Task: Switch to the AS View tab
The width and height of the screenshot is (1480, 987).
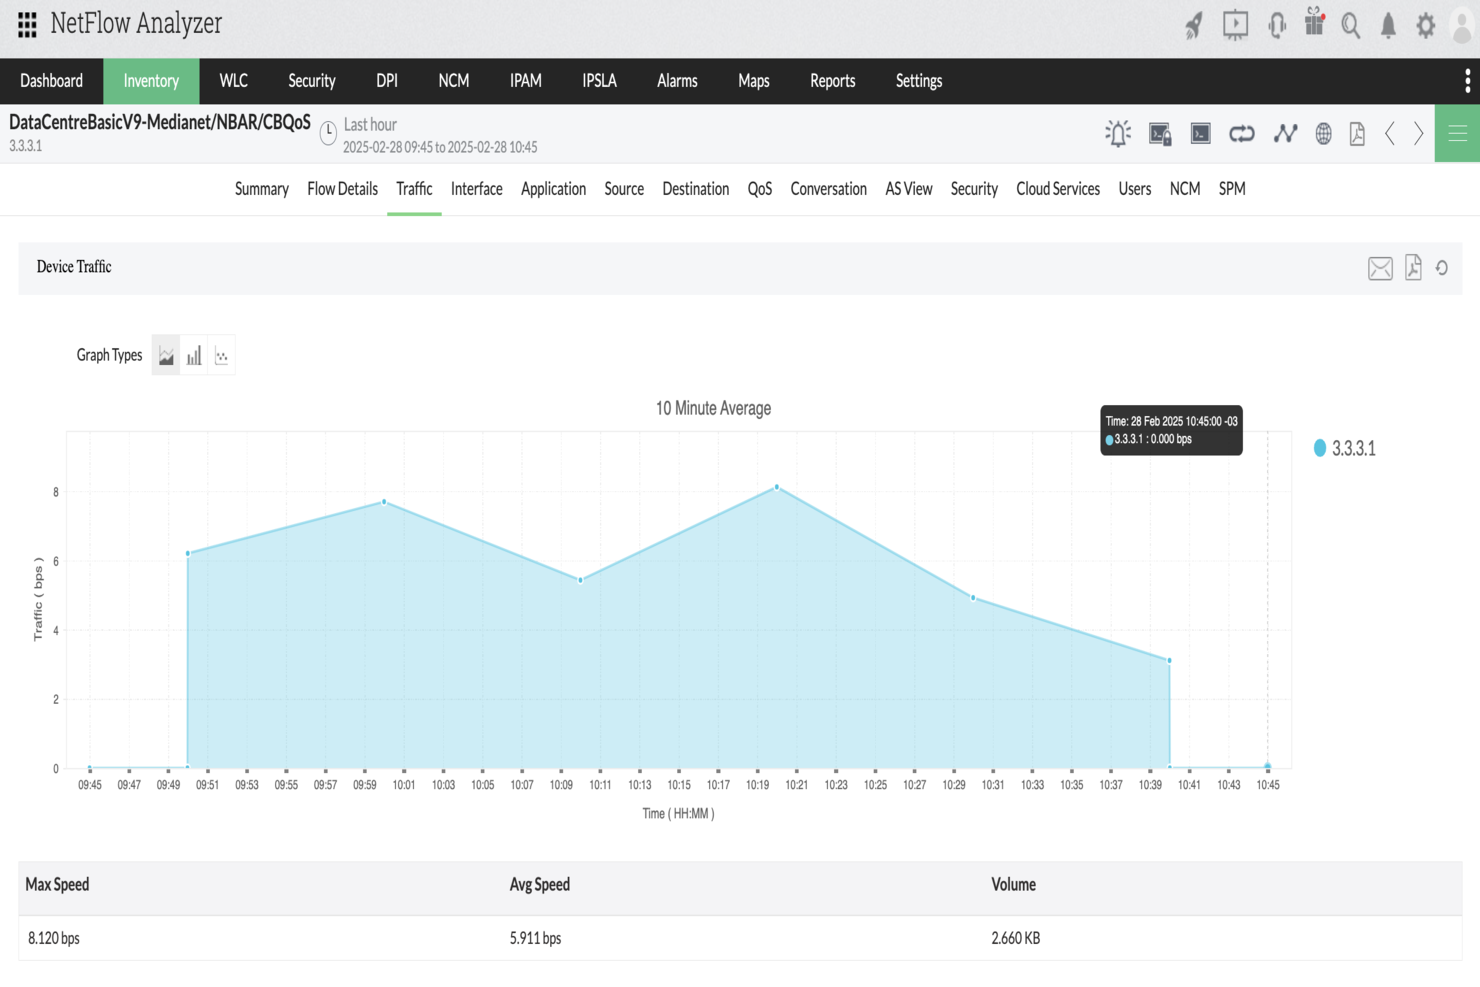Action: pyautogui.click(x=909, y=189)
